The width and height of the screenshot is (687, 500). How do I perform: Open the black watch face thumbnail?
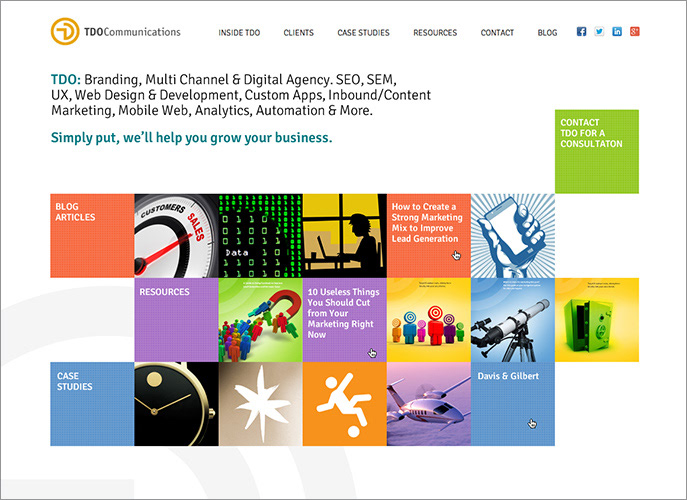point(176,404)
